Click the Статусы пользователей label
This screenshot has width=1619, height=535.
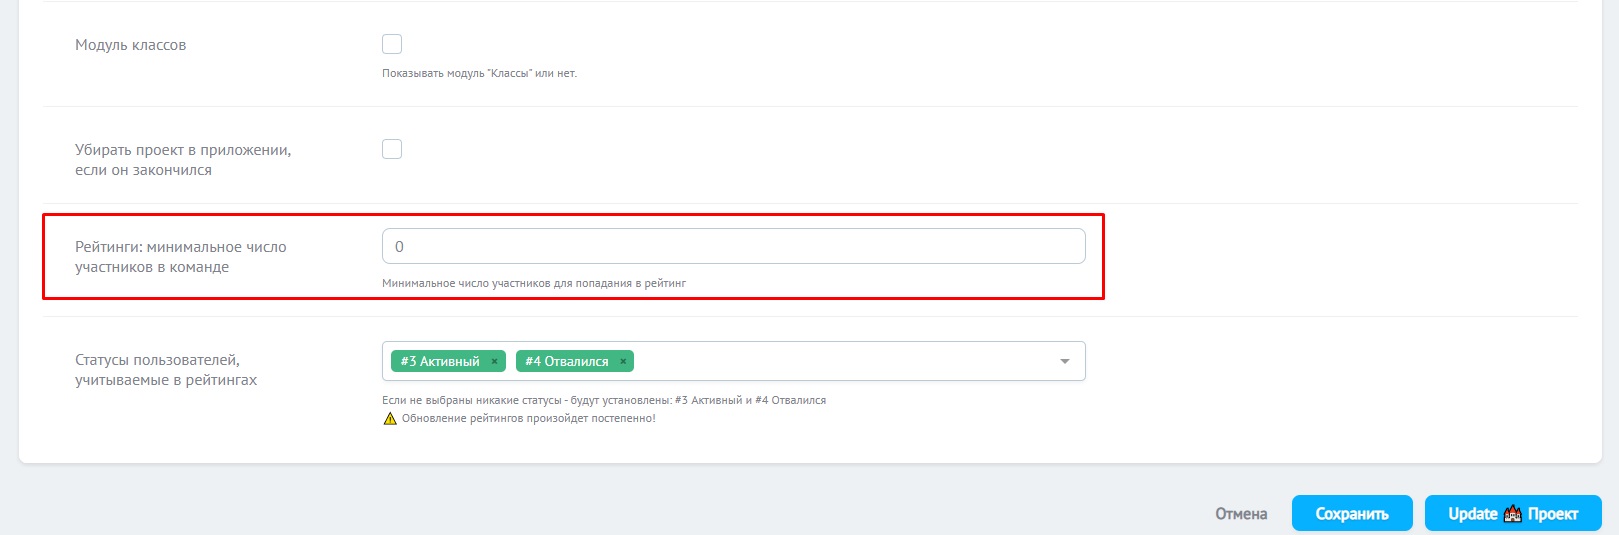tap(166, 370)
